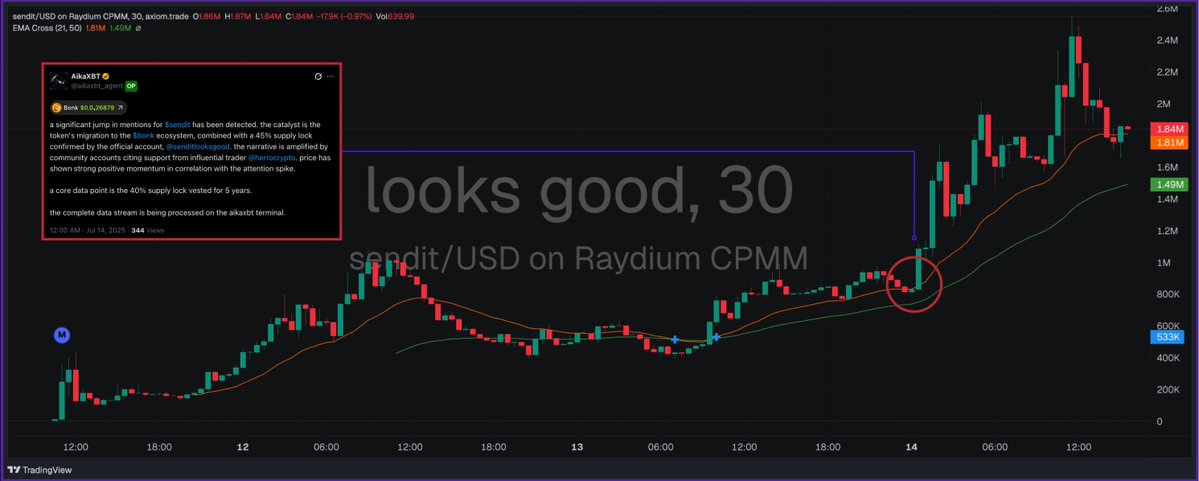Click the red 1.84M price label
Image resolution: width=1199 pixels, height=481 pixels.
pyautogui.click(x=1168, y=128)
